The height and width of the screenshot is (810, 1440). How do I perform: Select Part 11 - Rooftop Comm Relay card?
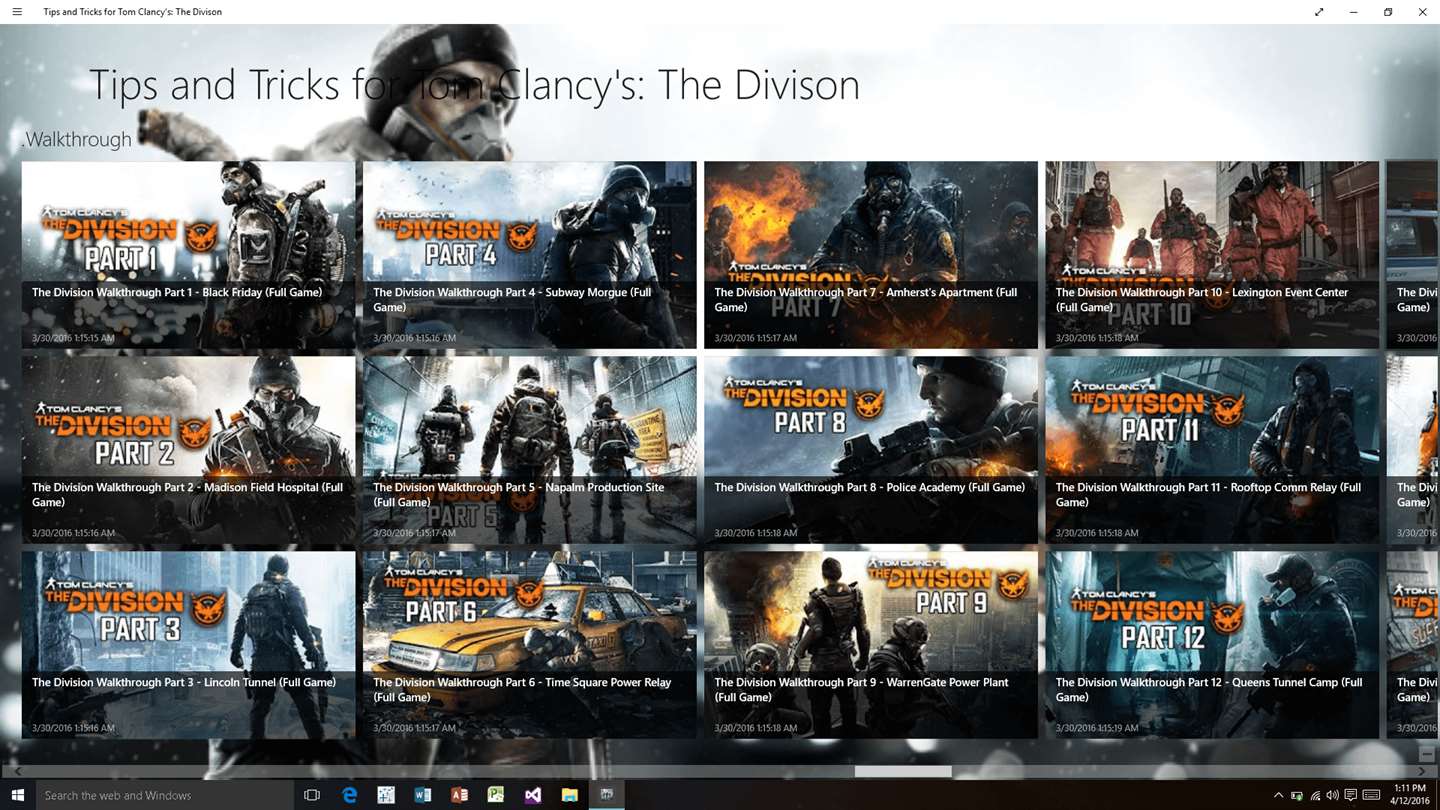[x=1212, y=450]
